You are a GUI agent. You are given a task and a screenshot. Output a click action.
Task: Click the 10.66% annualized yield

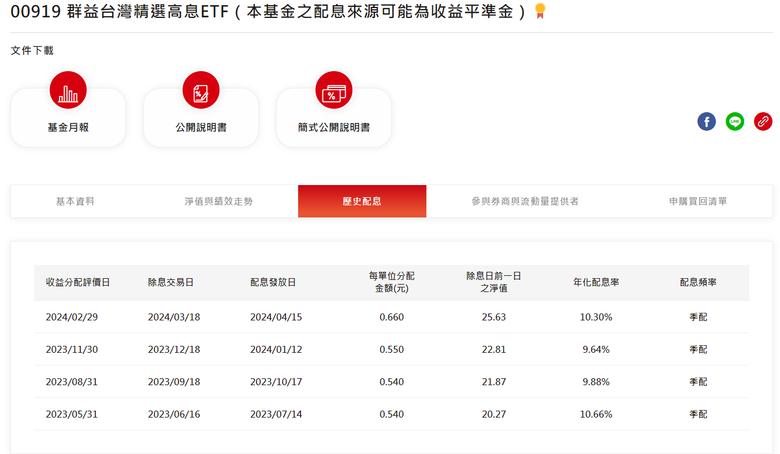[596, 414]
